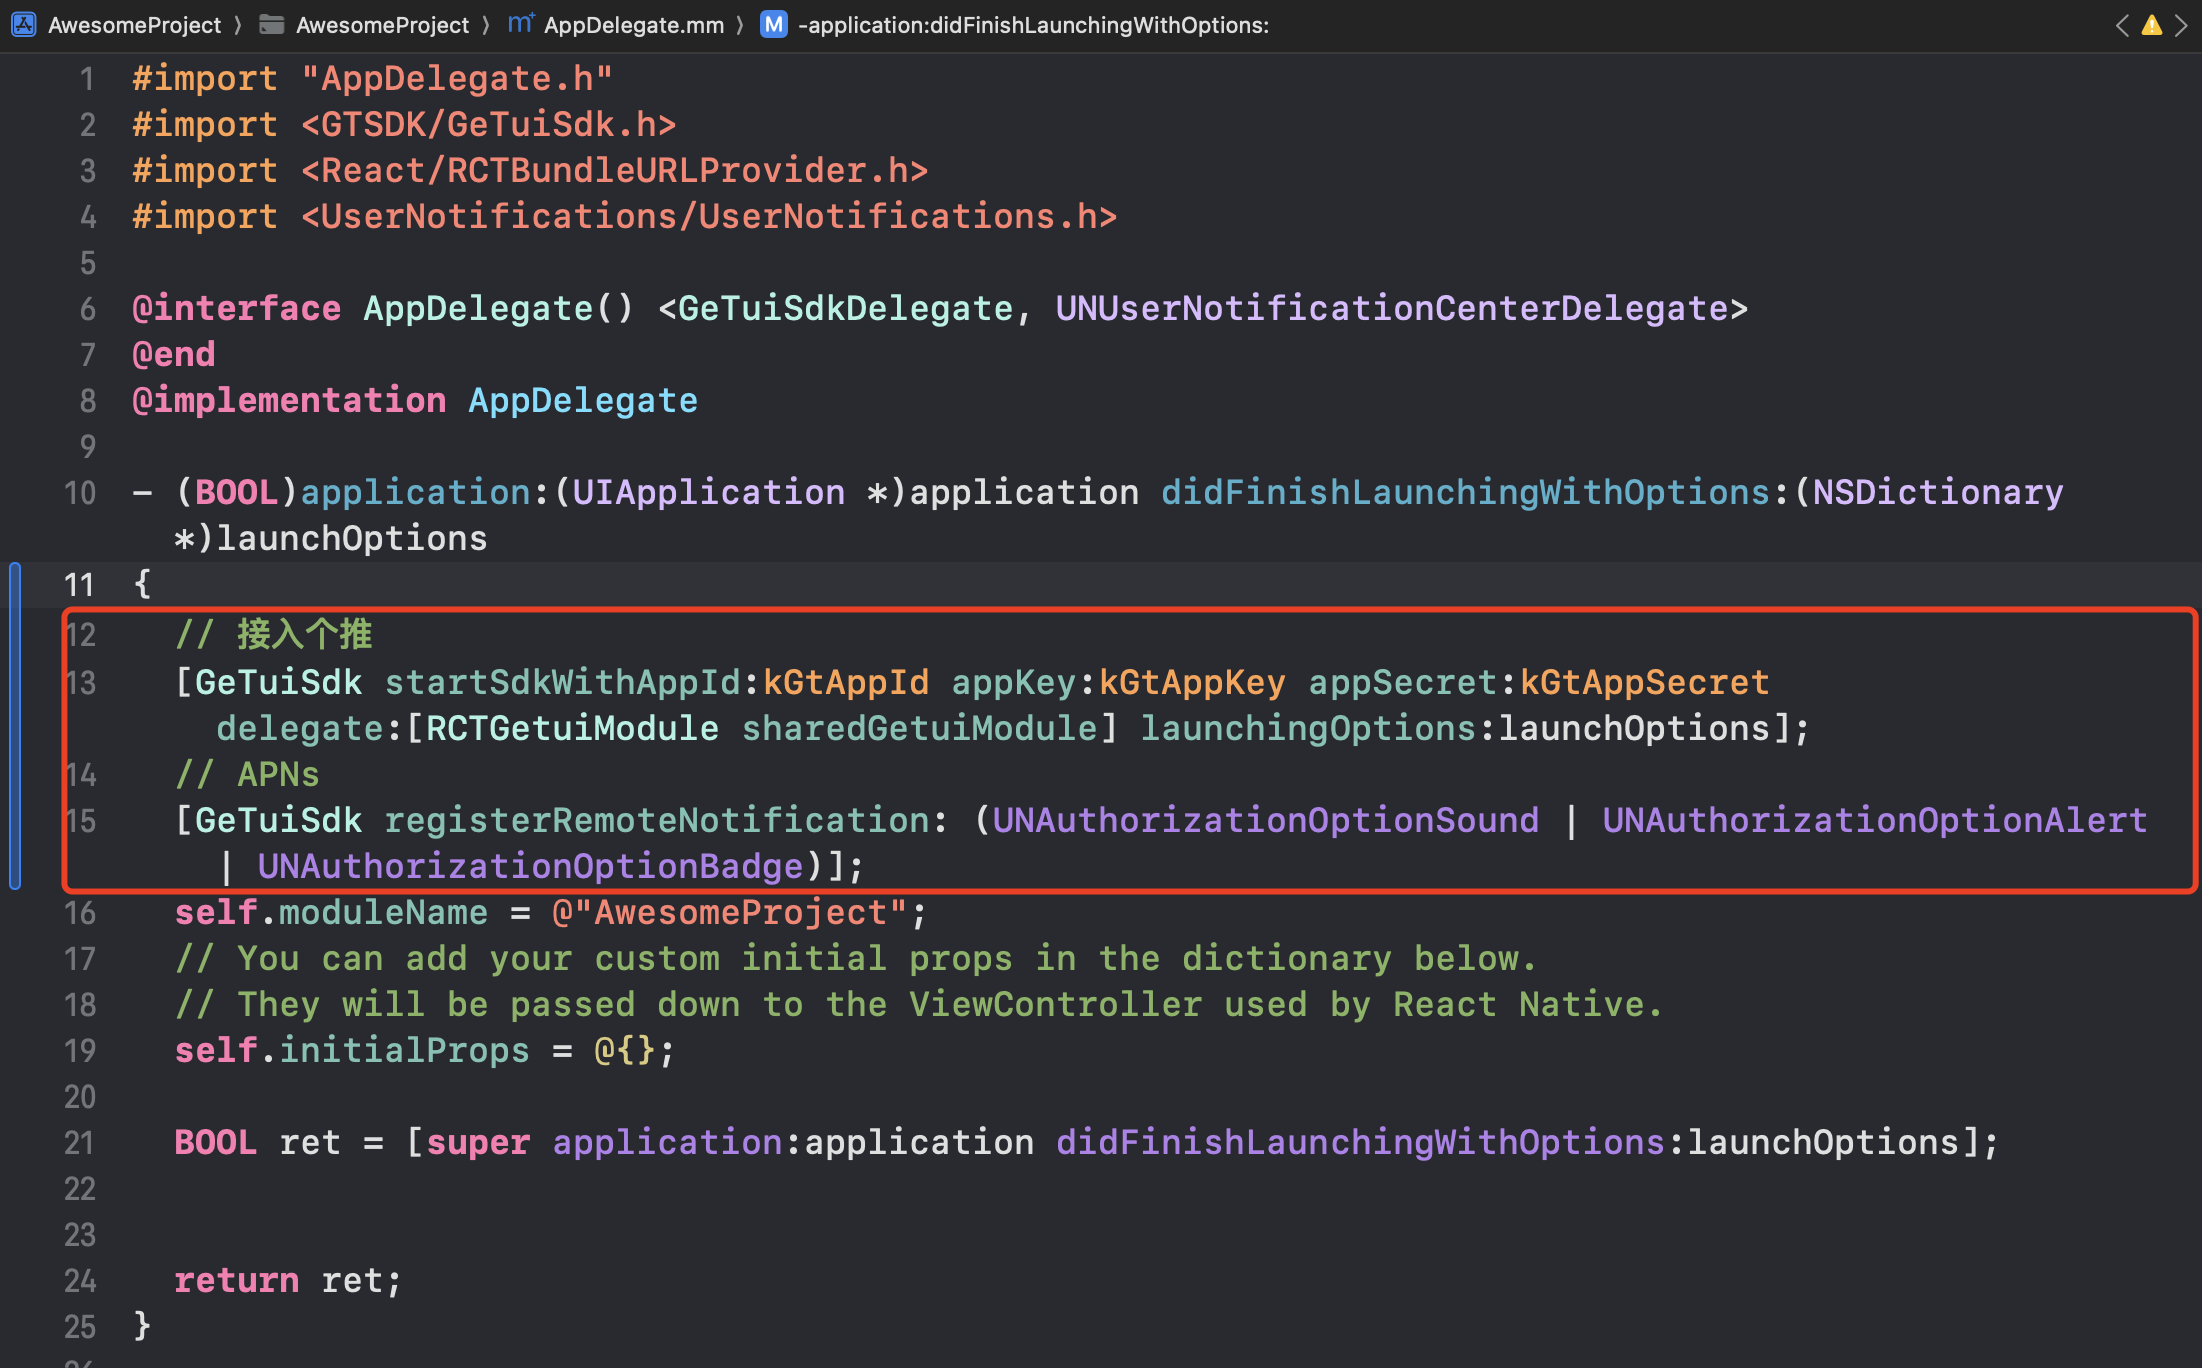
Task: Click on UNAuthorizationOptionBadge constant
Action: click(531, 866)
